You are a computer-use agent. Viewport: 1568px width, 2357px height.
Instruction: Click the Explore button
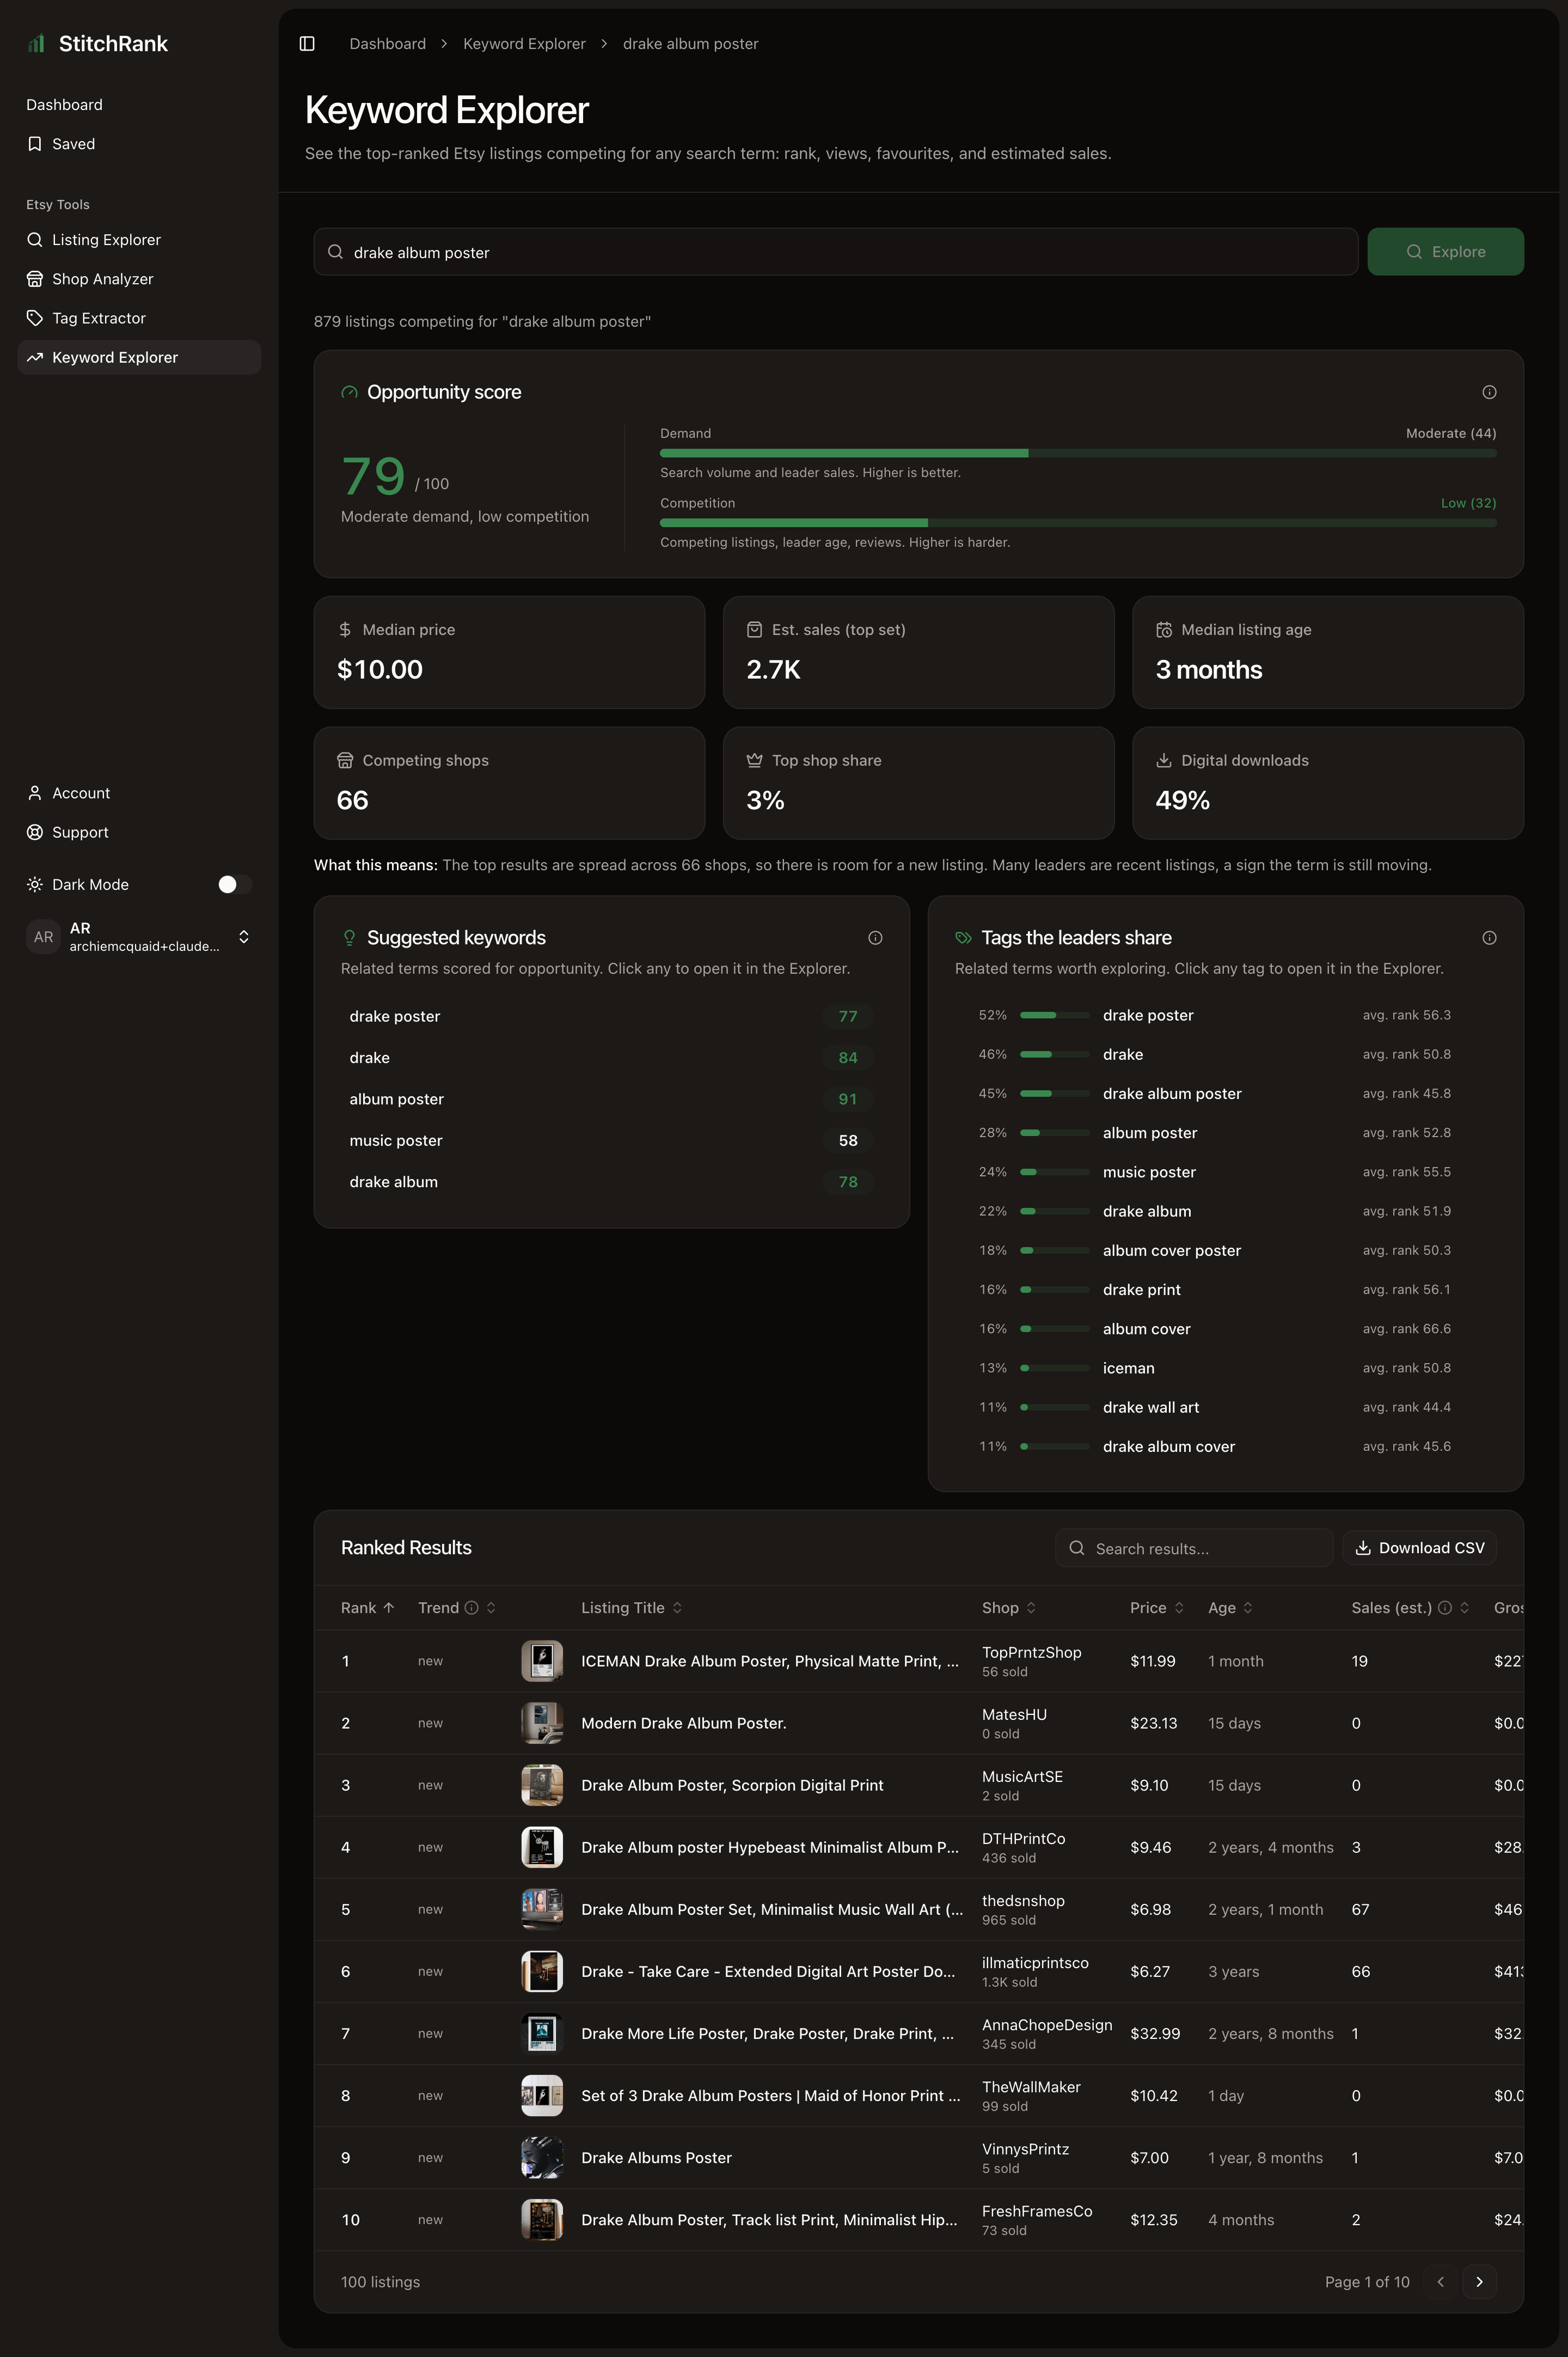click(1445, 252)
